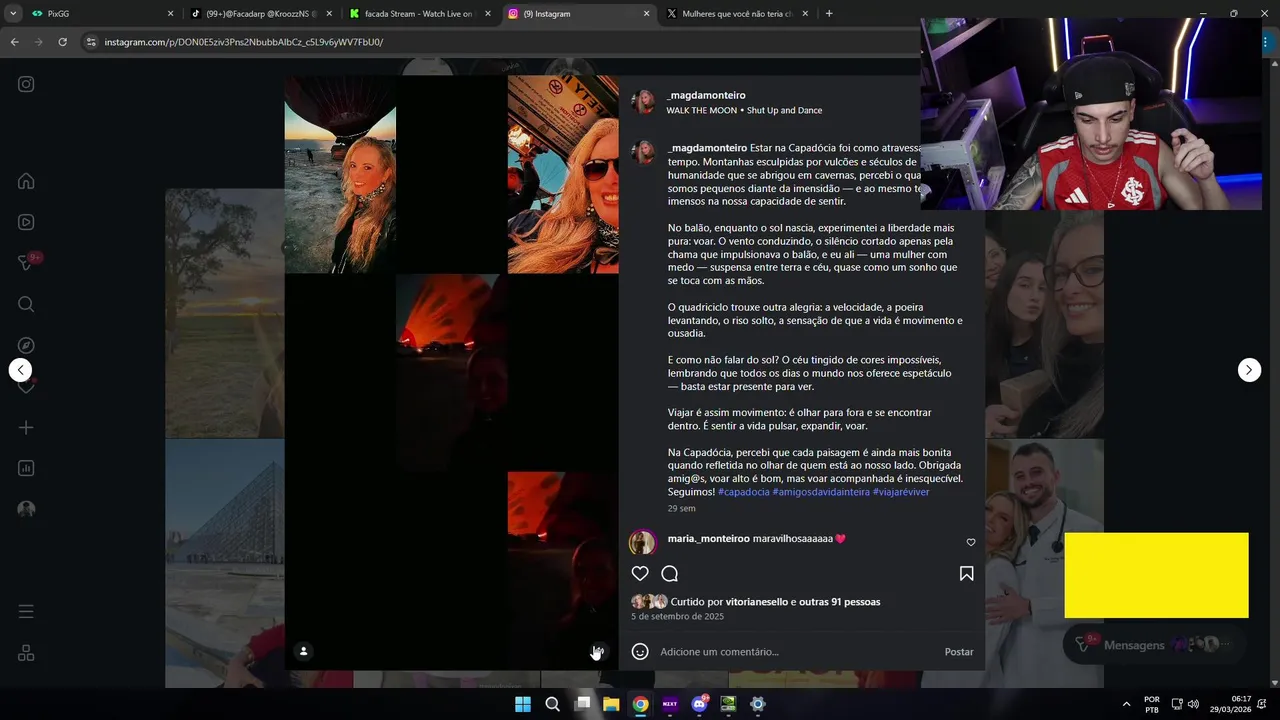Open the apps grid icon at the sidebar bottom
The height and width of the screenshot is (720, 1280).
(26, 653)
